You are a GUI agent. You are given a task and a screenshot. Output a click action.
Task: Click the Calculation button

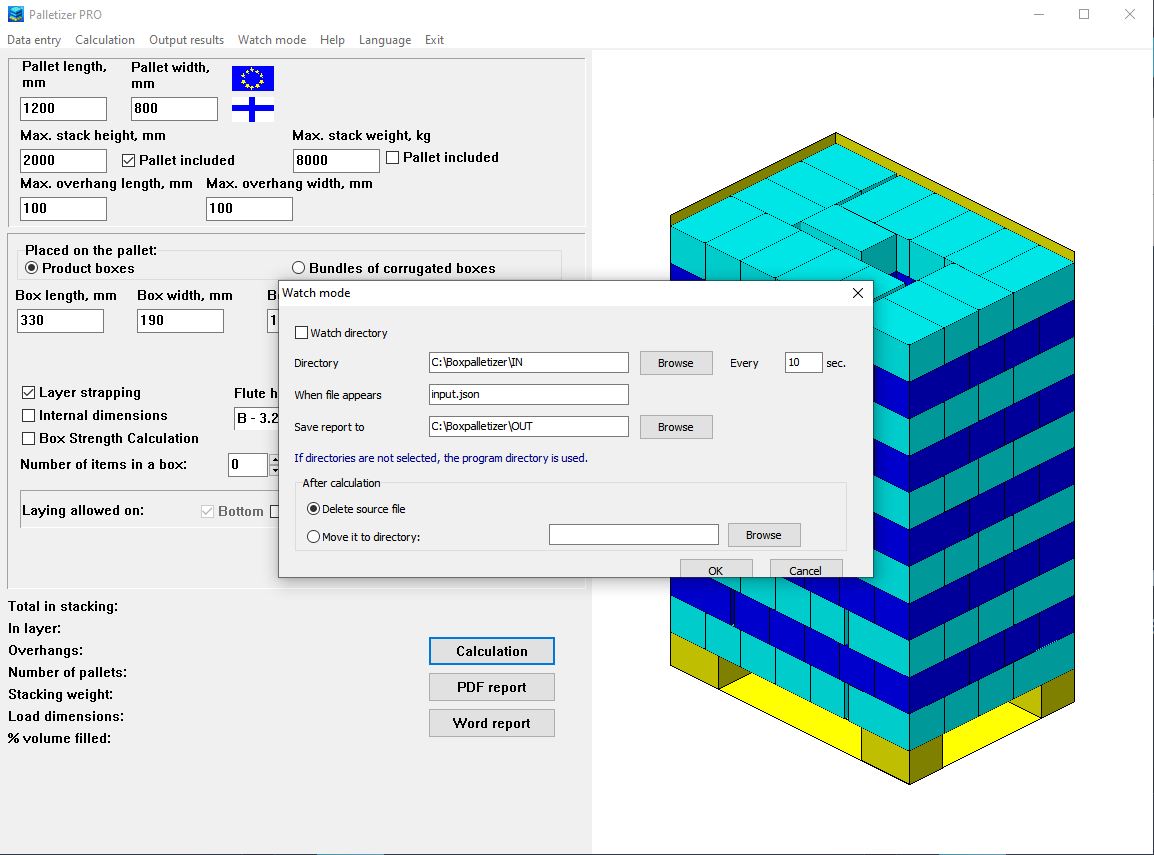point(492,651)
